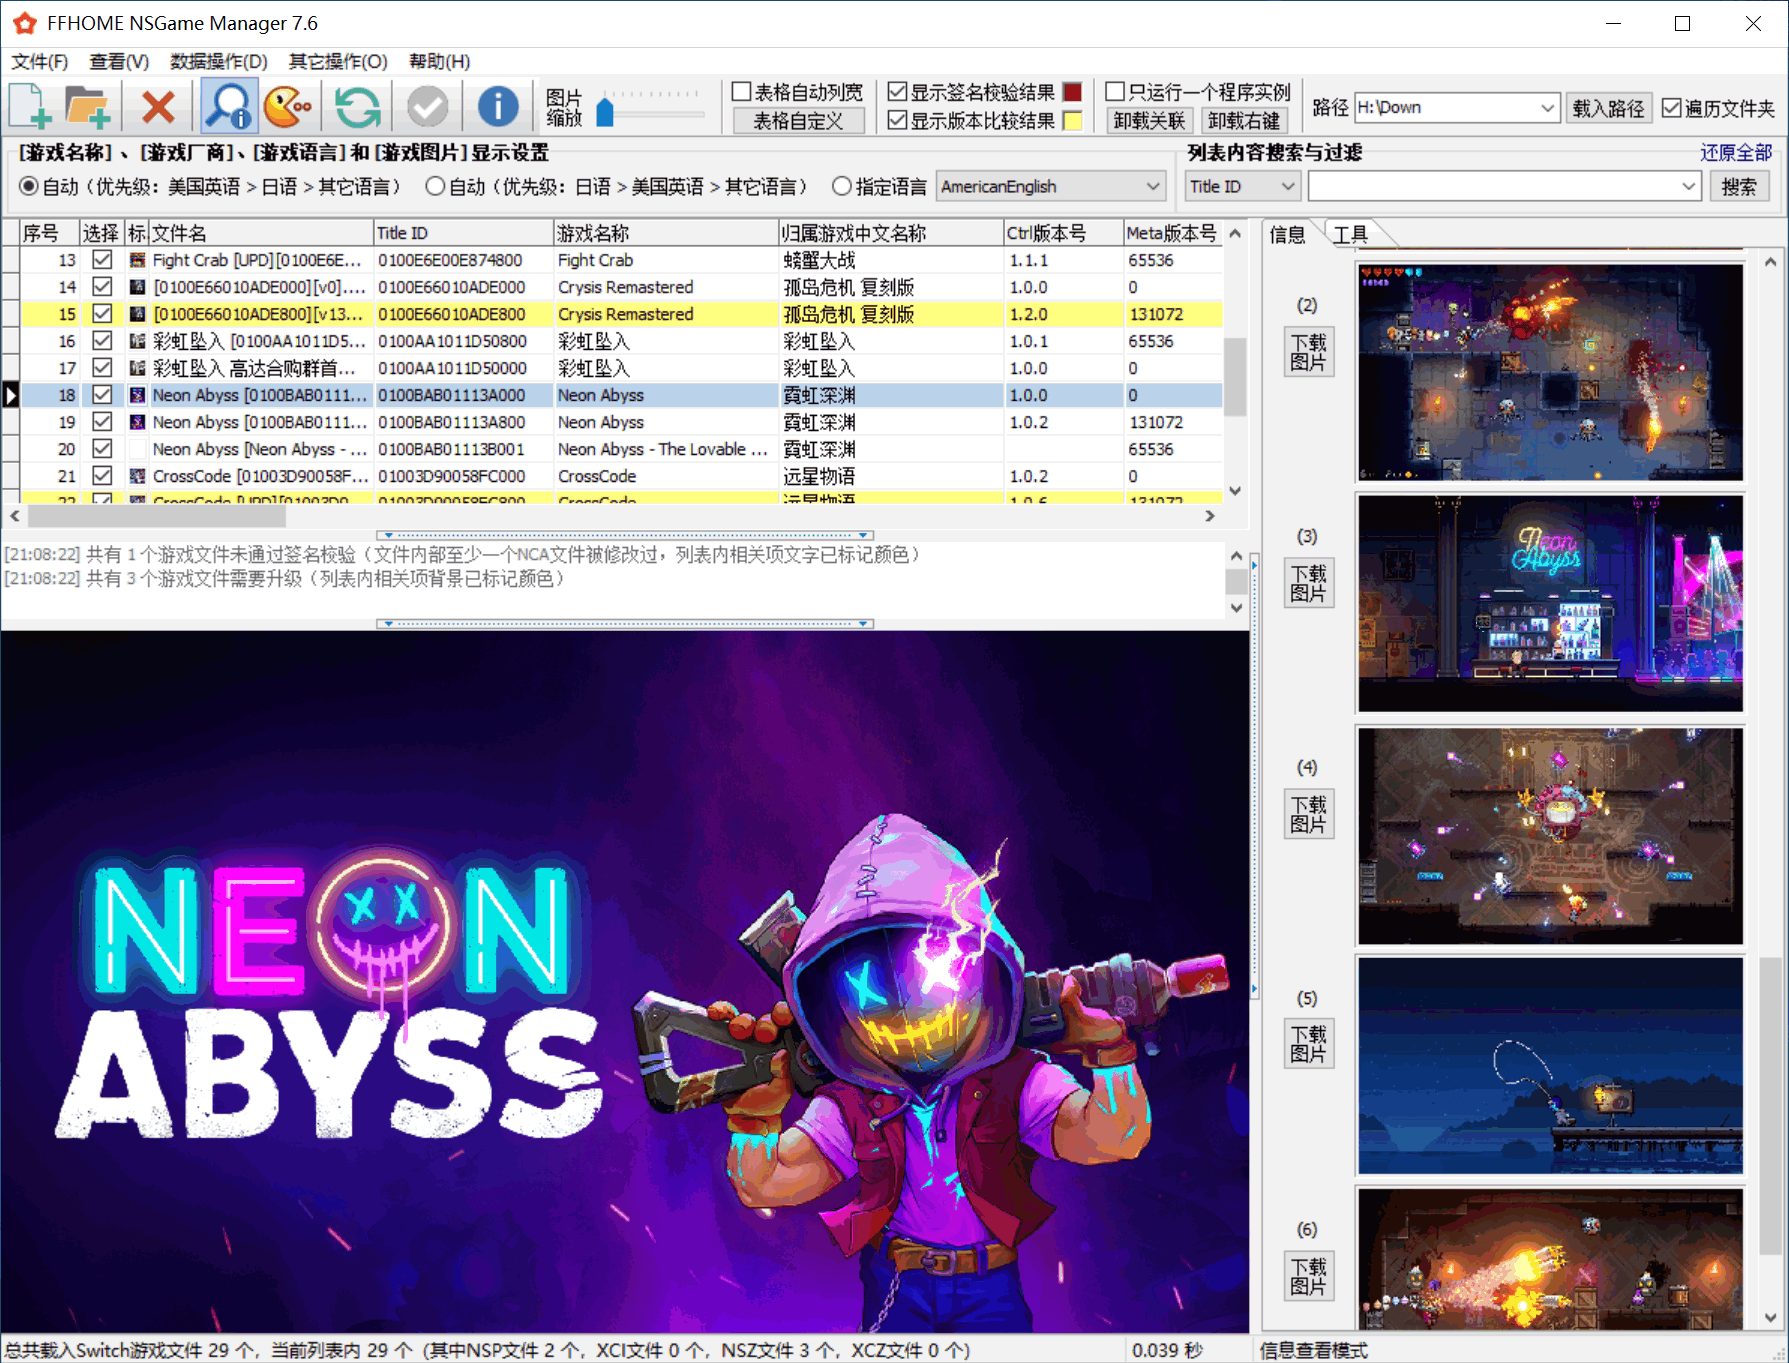The width and height of the screenshot is (1789, 1363).
Task: Toggle 显示签名校验结果 checkbox
Action: (x=897, y=92)
